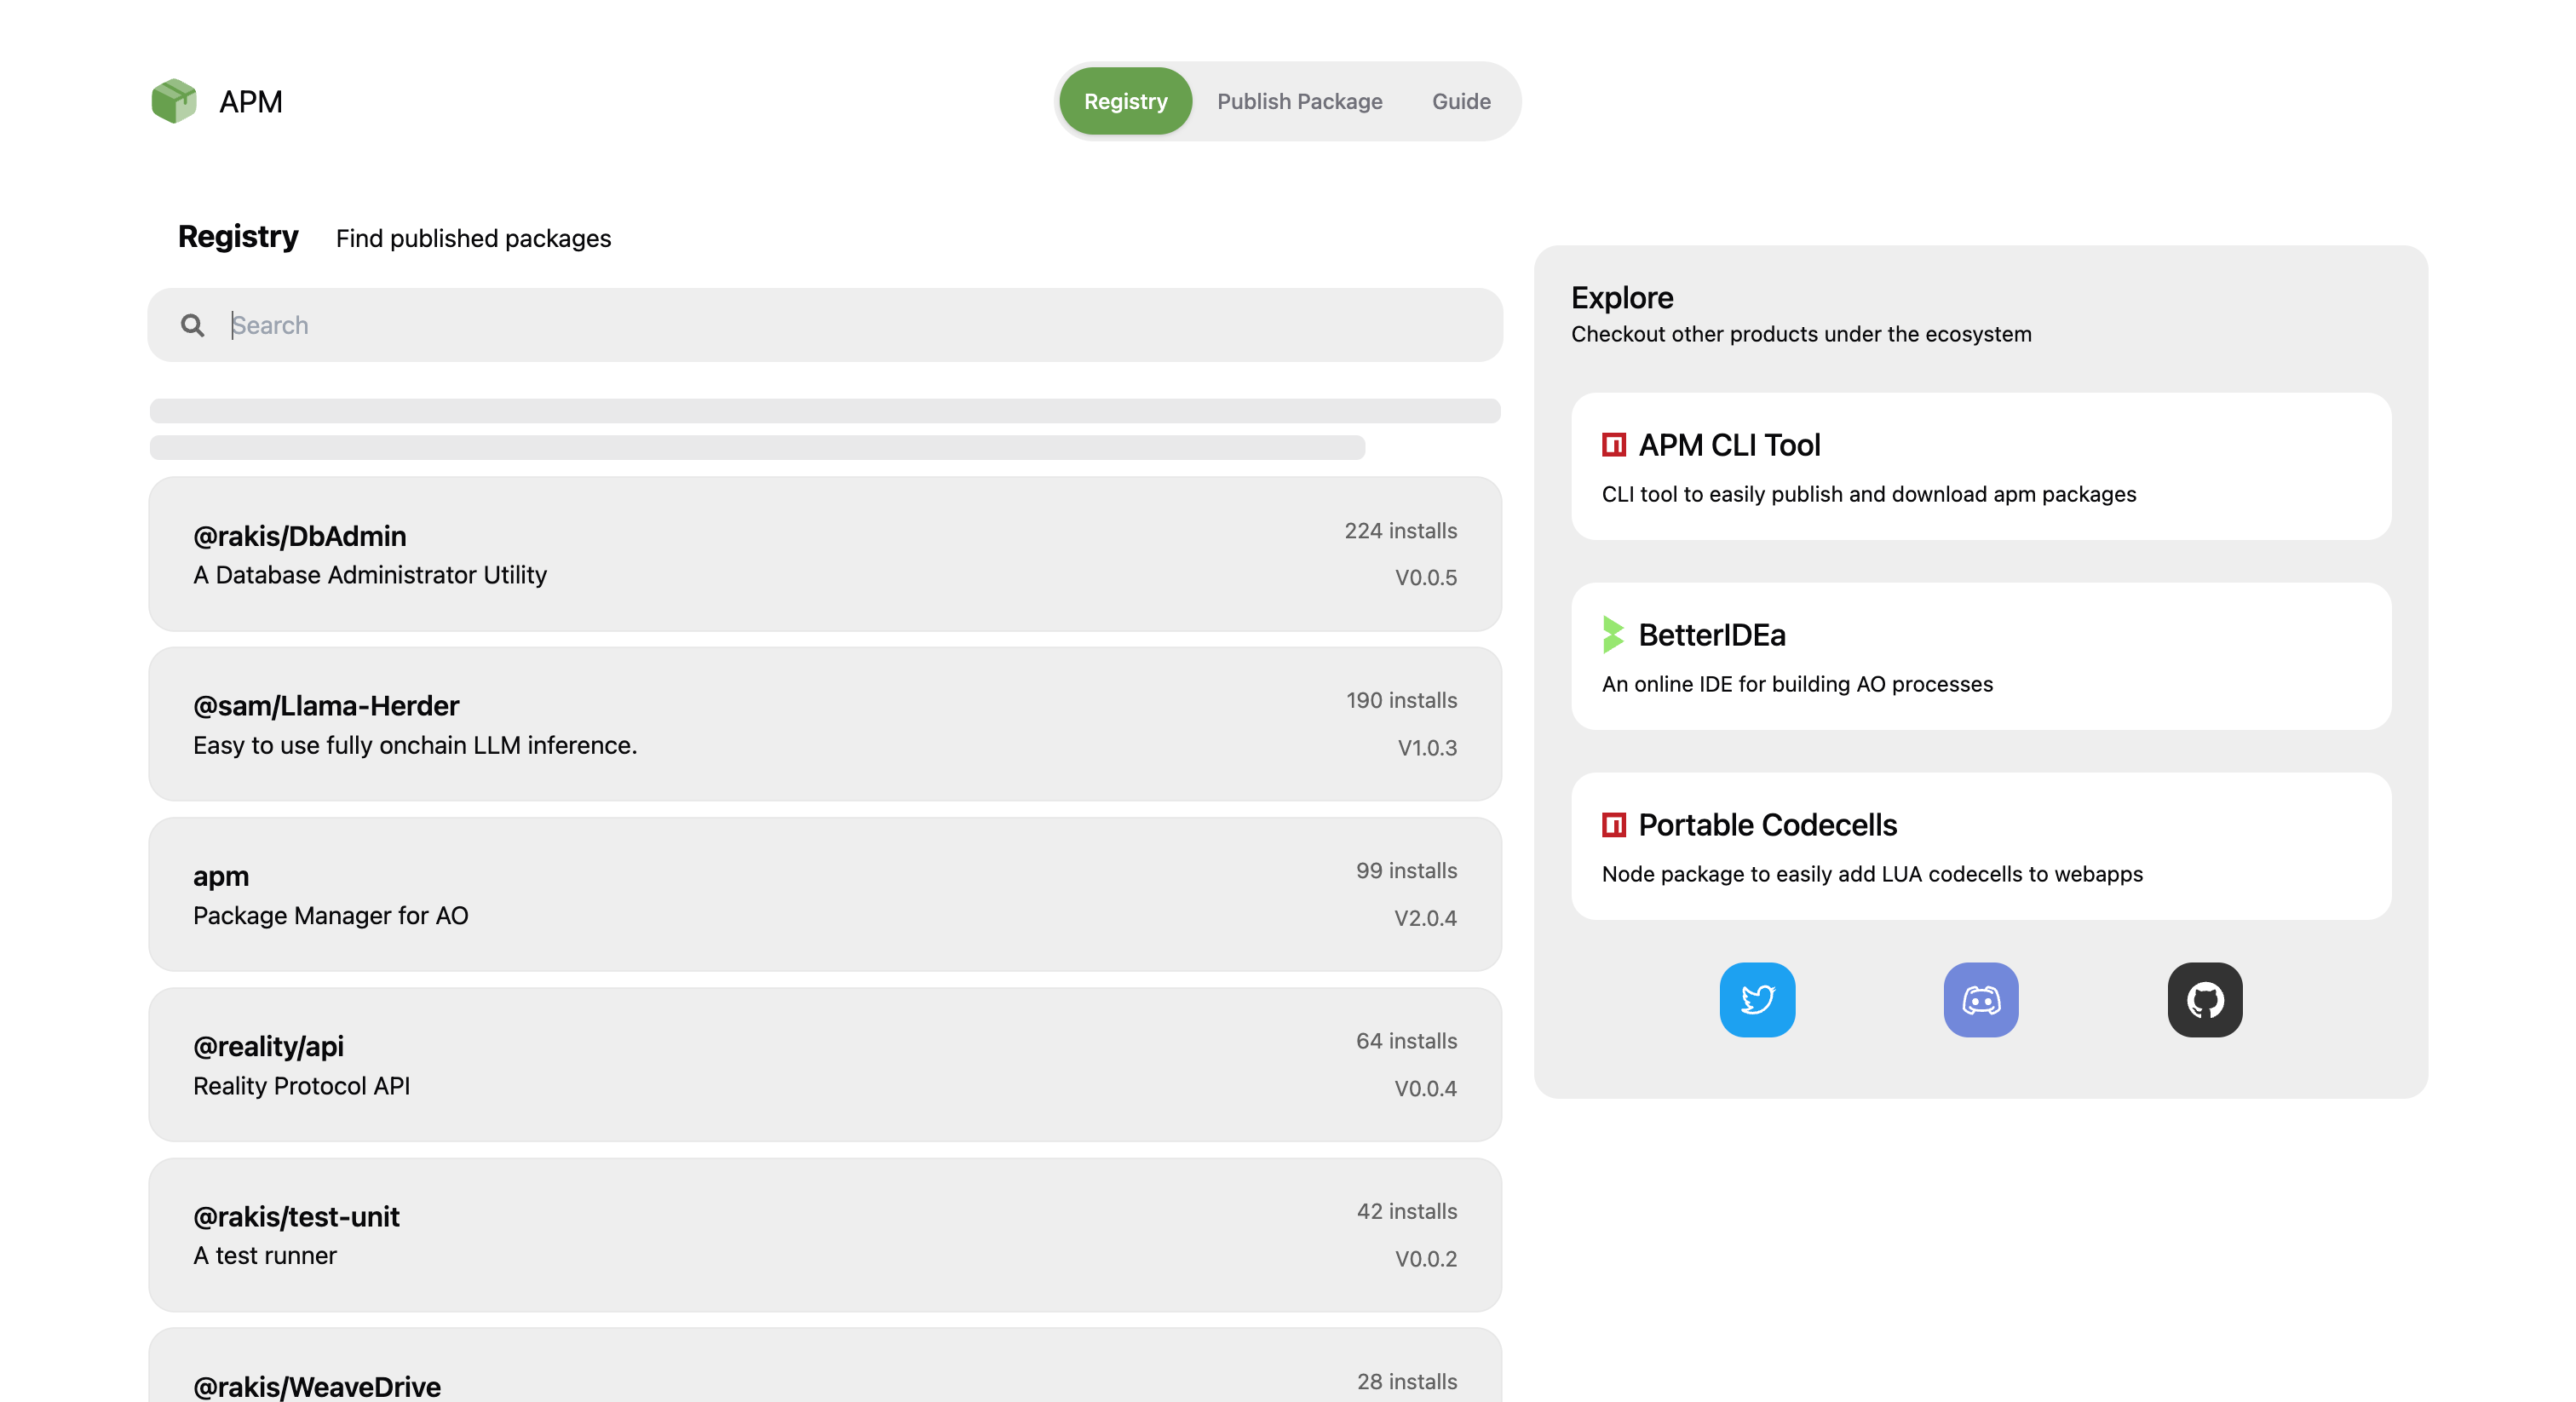Click the 'V0.0.4' version label
The image size is (2576, 1402).
(x=1425, y=1088)
